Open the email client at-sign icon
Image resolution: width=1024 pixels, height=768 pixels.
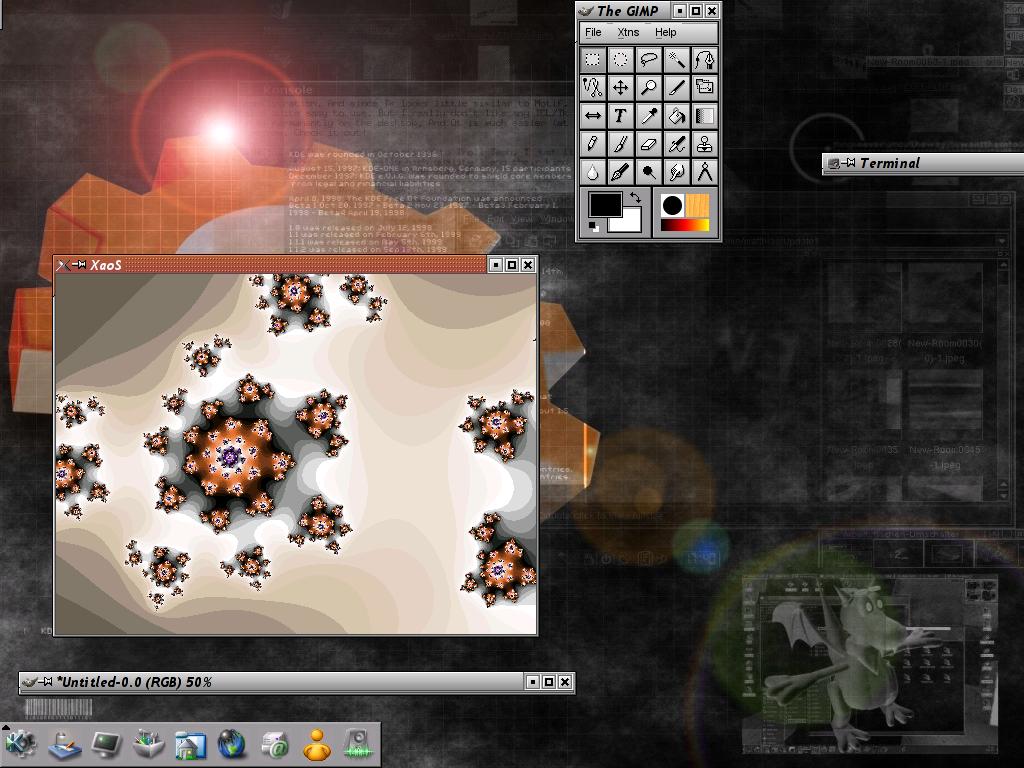pos(275,744)
